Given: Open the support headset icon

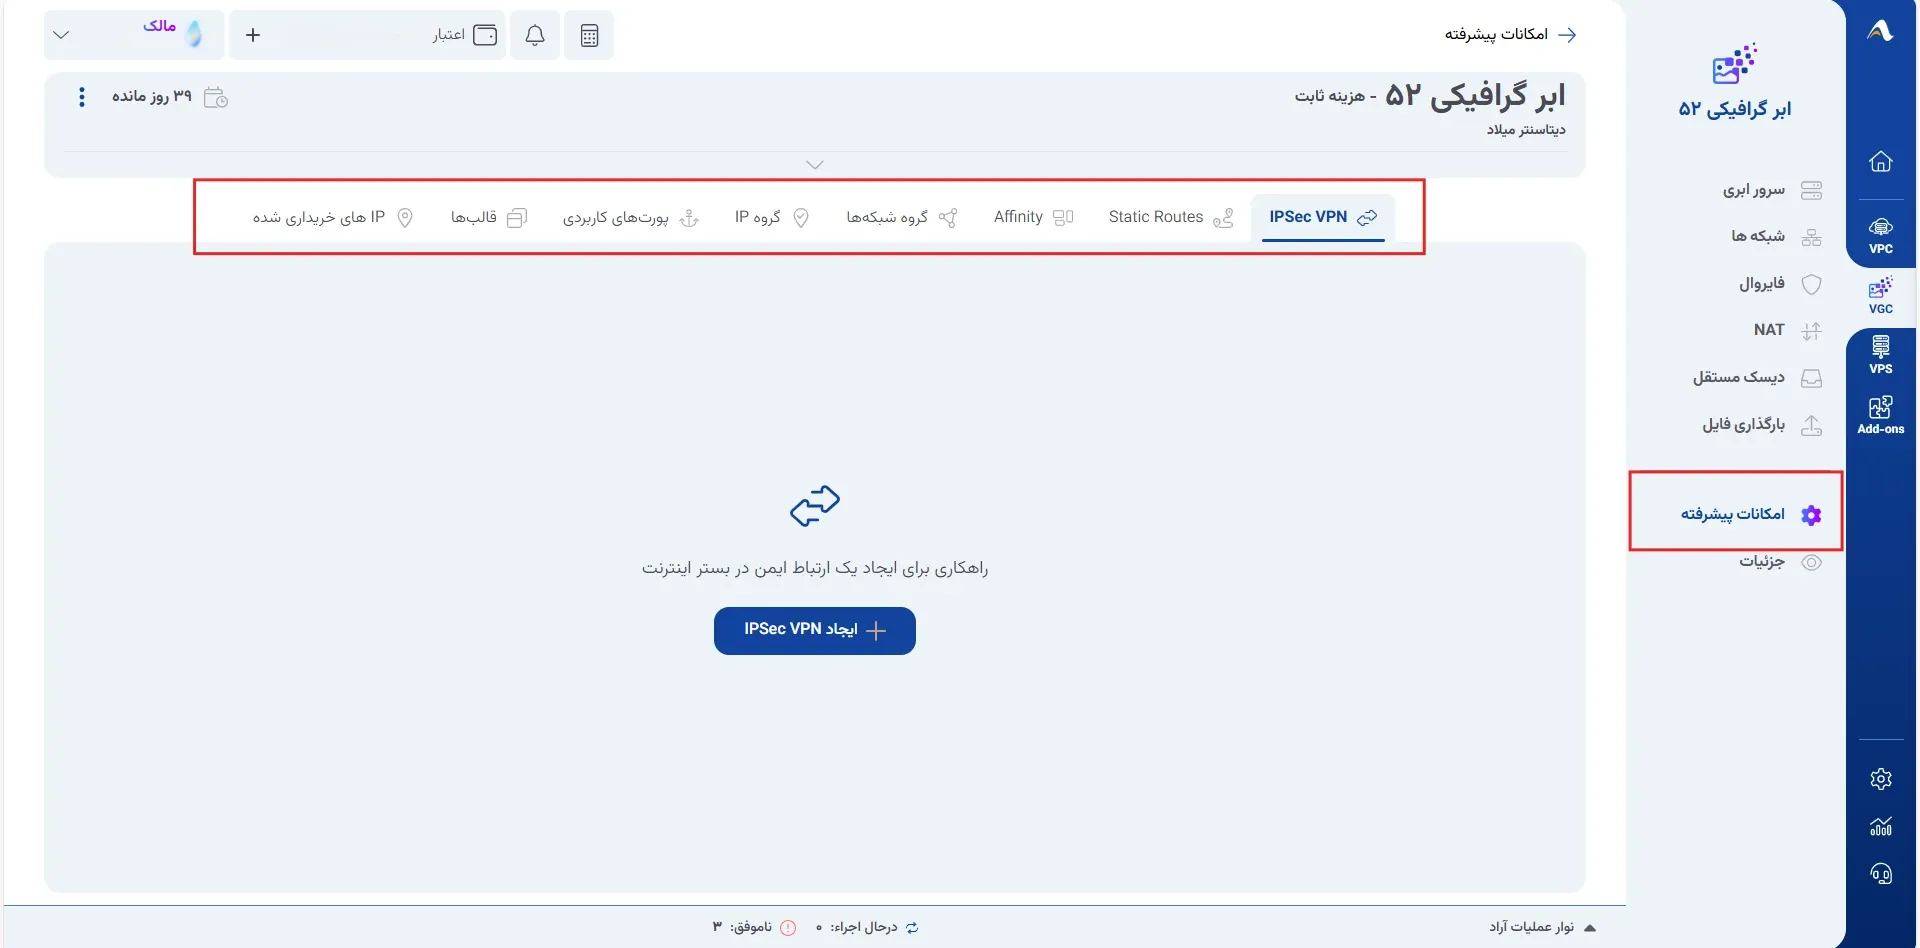Looking at the screenshot, I should pyautogui.click(x=1880, y=874).
